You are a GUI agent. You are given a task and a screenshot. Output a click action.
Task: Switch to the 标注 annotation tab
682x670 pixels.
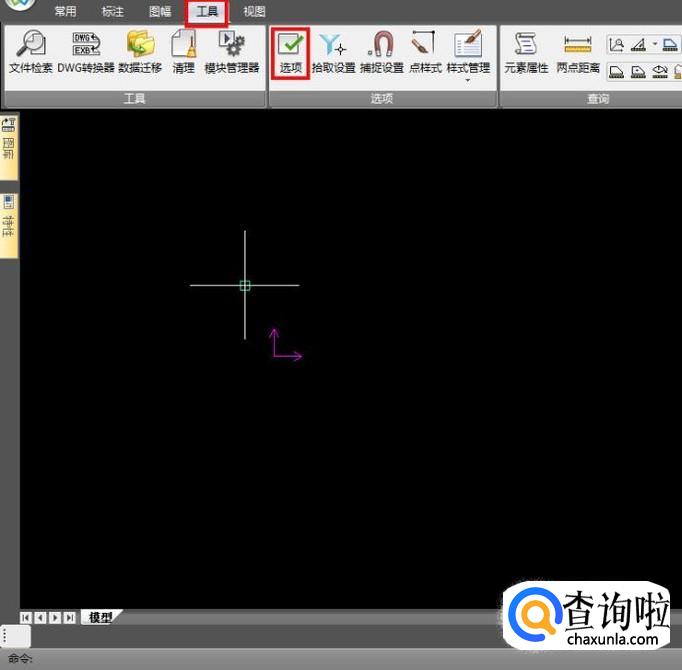click(x=113, y=12)
